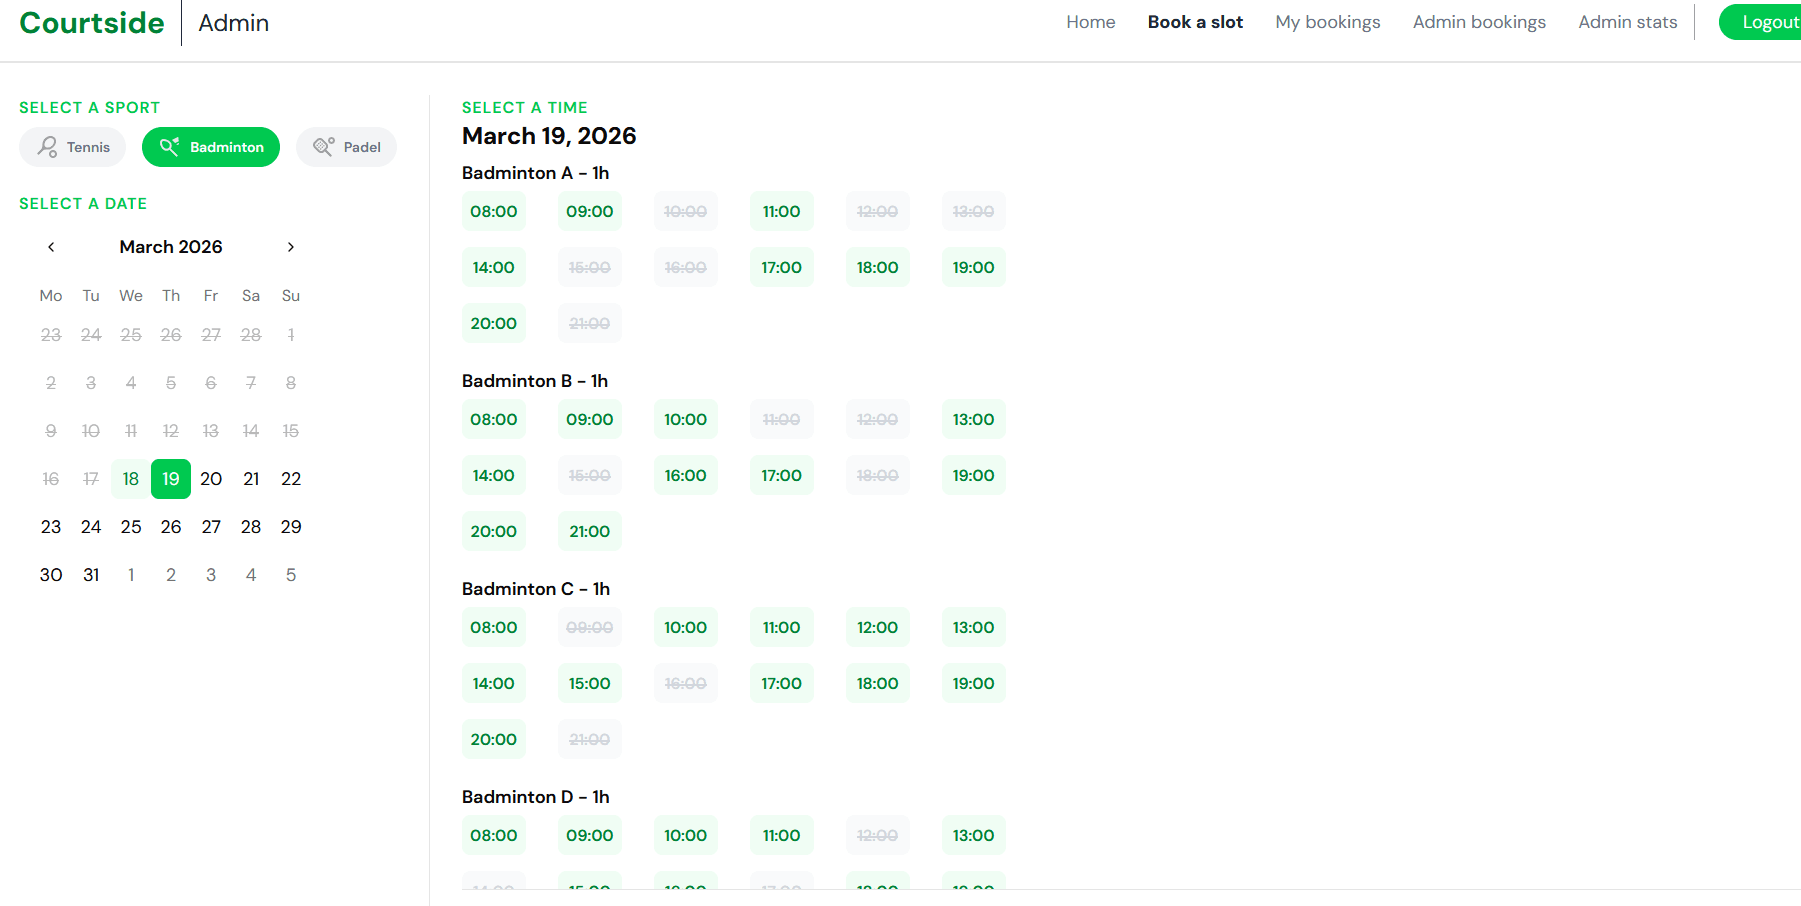Select Badminton A 17:00 slot
1801x906 pixels.
click(781, 268)
